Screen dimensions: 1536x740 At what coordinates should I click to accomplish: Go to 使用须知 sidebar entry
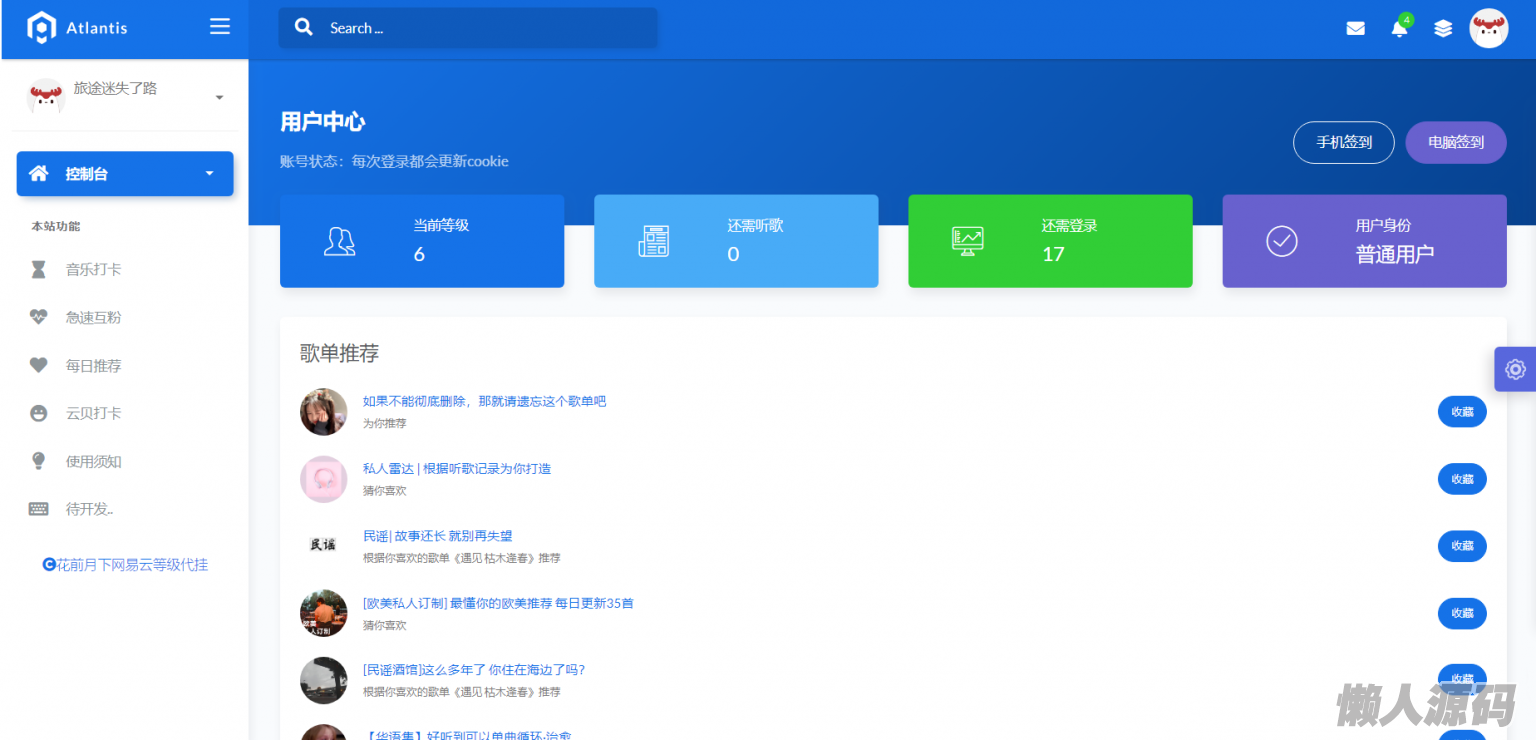[93, 462]
